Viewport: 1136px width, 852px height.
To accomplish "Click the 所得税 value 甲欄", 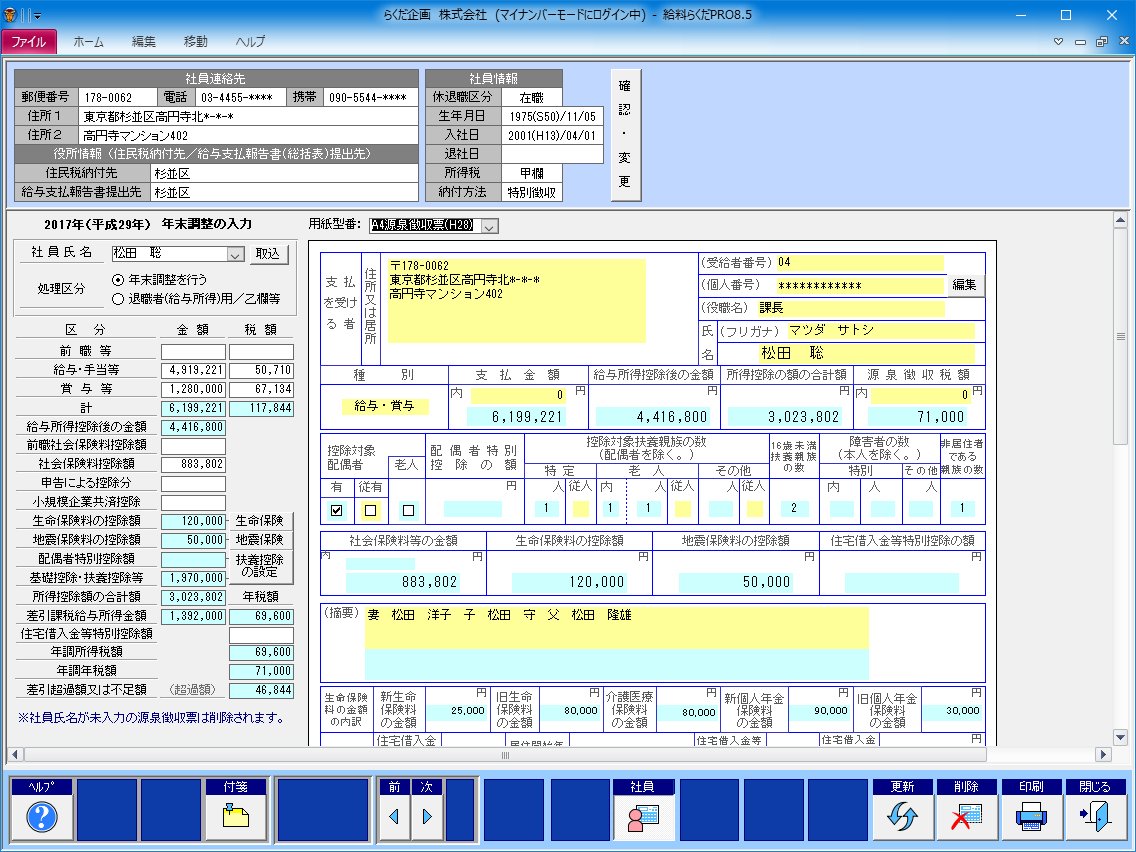I will tap(532, 173).
